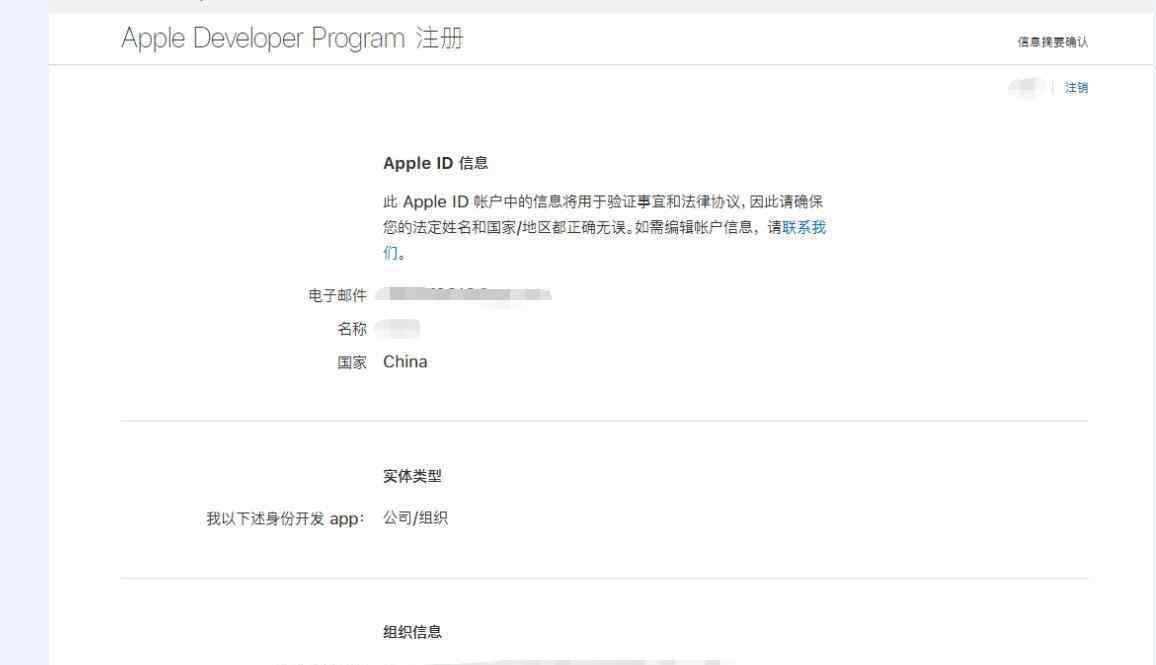The image size is (1156, 665).
Task: Click the 名称 field label
Action: [x=352, y=329]
